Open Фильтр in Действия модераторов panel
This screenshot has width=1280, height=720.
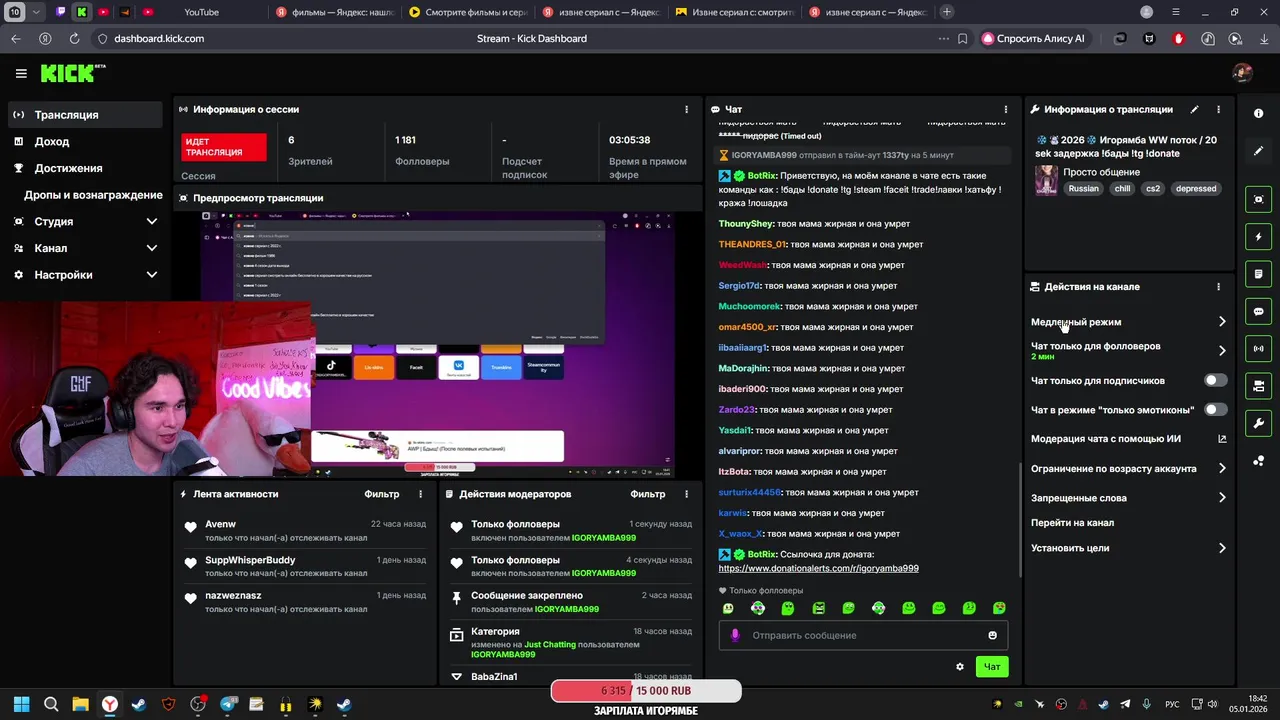(x=648, y=494)
